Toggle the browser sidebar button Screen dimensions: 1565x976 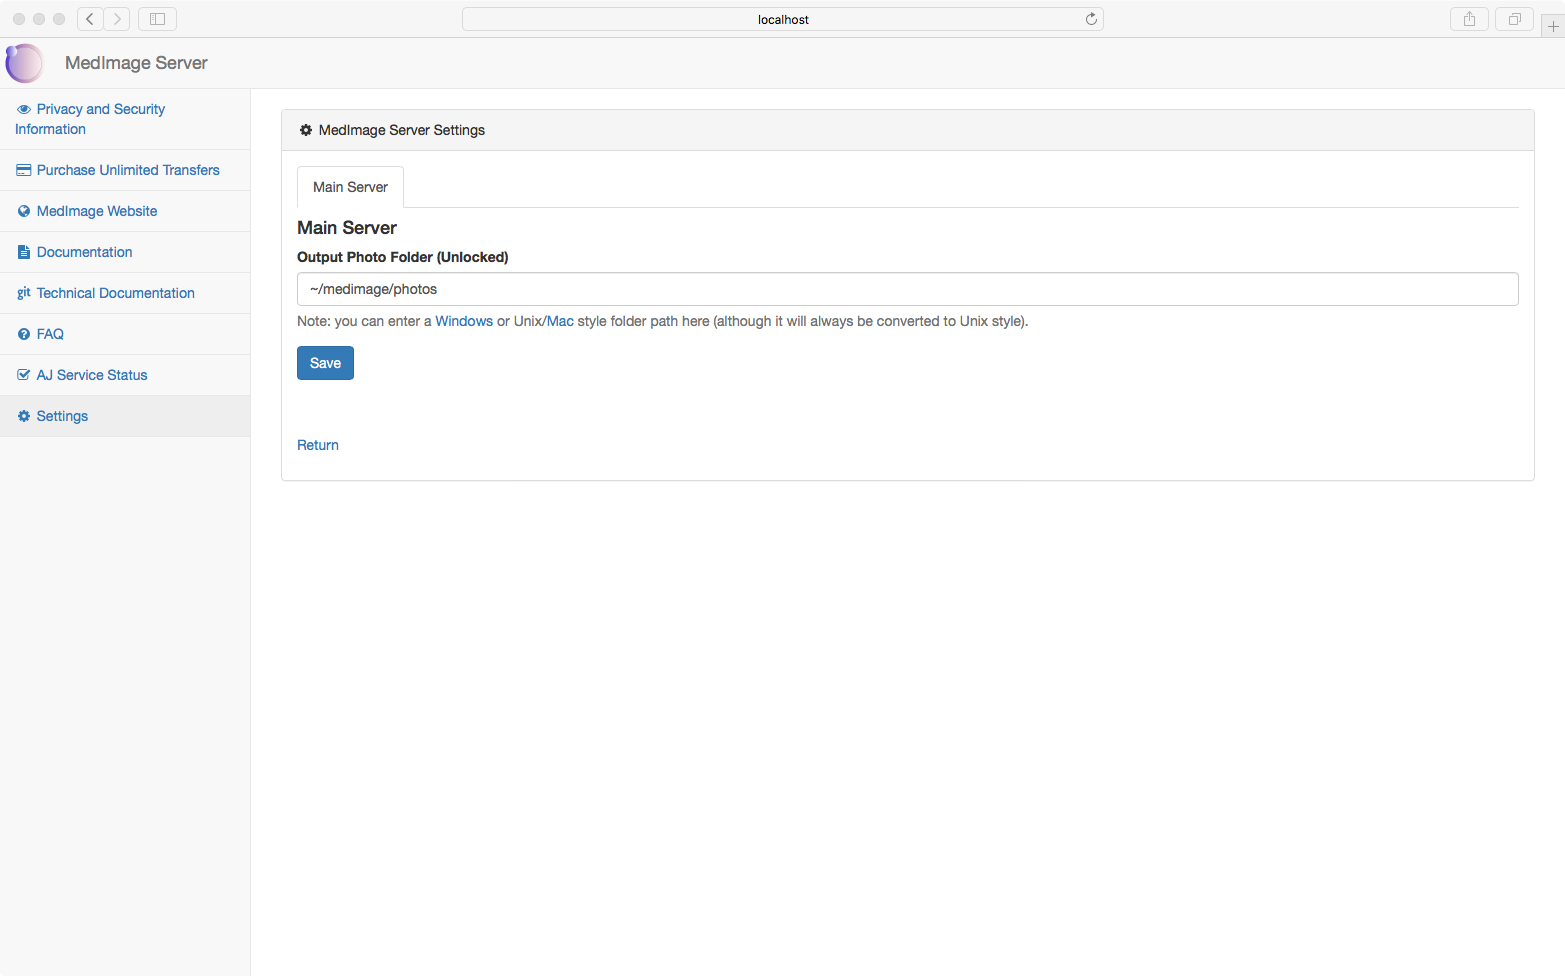[157, 19]
